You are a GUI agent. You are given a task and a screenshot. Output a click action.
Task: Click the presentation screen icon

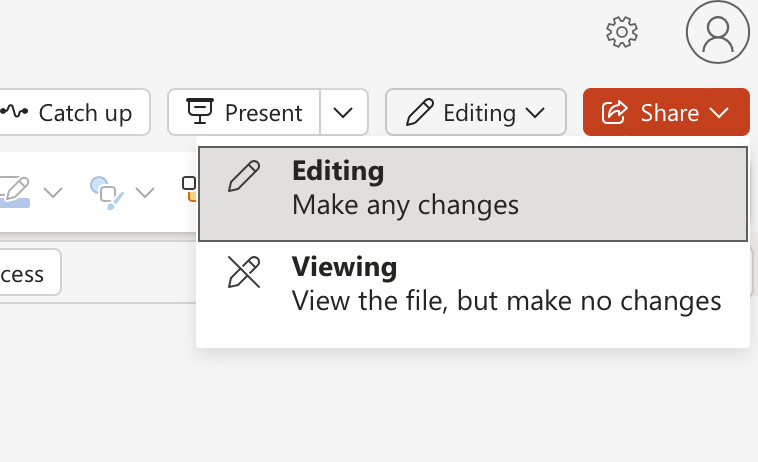(x=201, y=112)
